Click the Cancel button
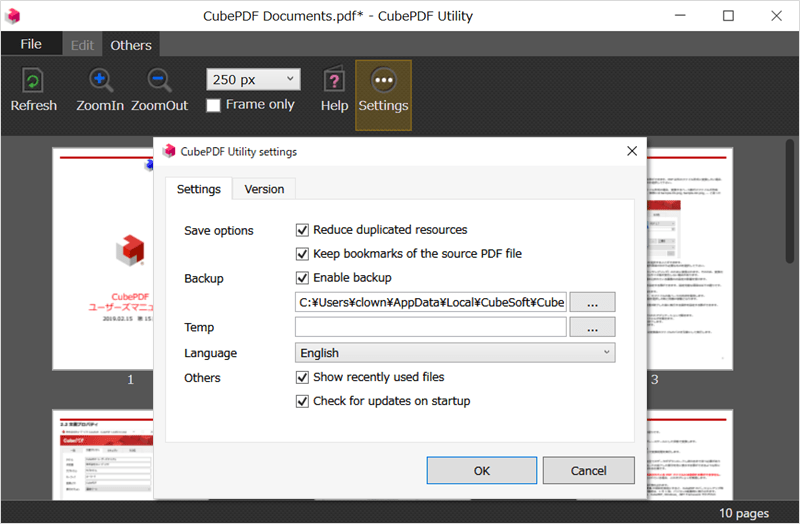The height and width of the screenshot is (524, 800). [588, 470]
